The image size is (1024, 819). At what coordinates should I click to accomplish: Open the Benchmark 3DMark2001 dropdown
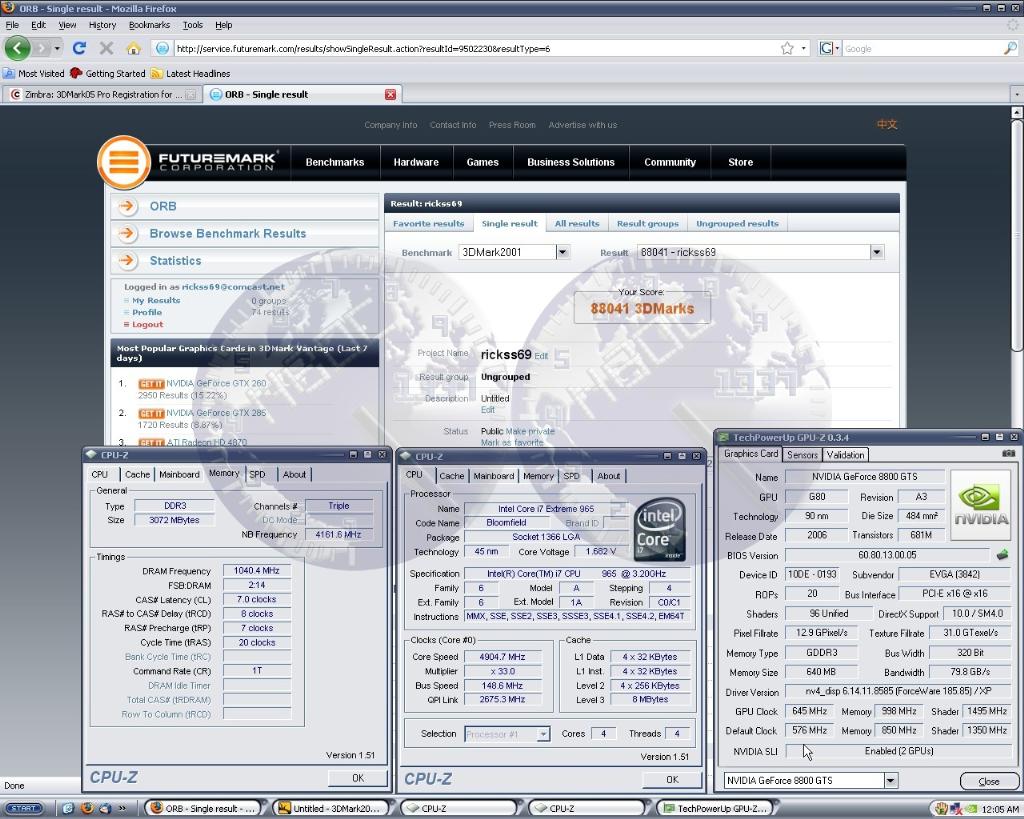(562, 252)
